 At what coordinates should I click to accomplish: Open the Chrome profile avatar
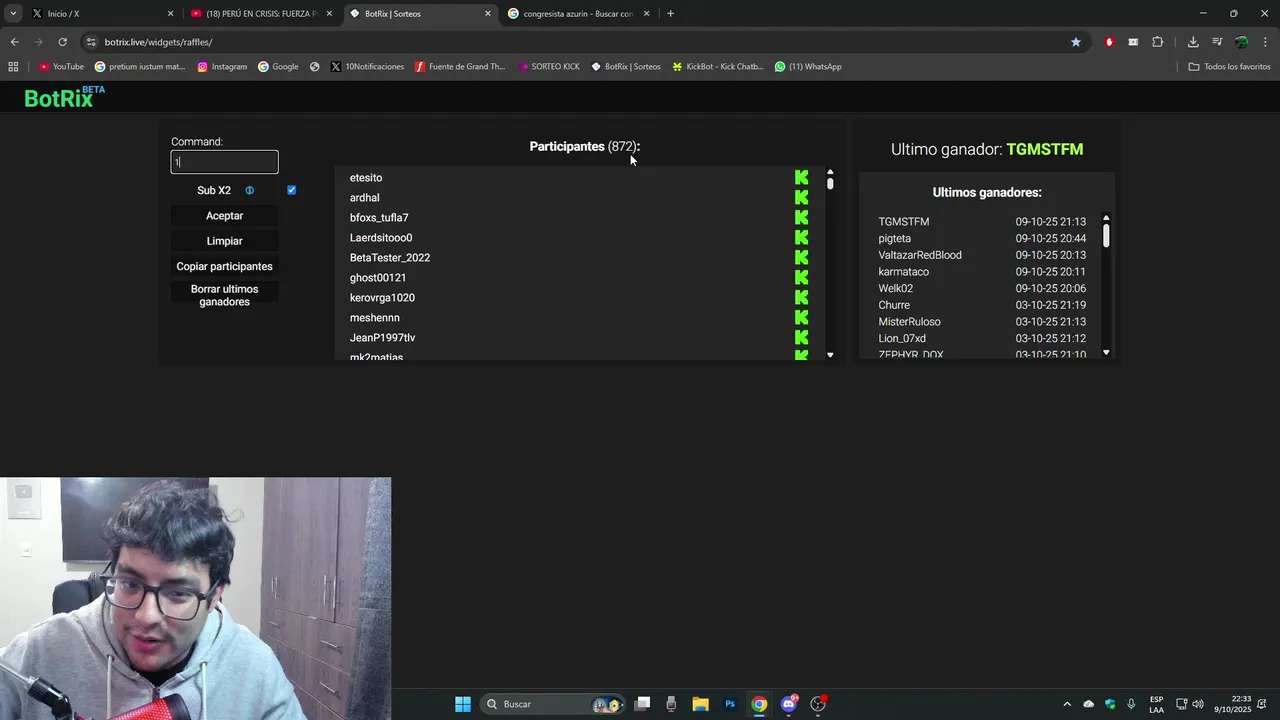(x=1241, y=42)
